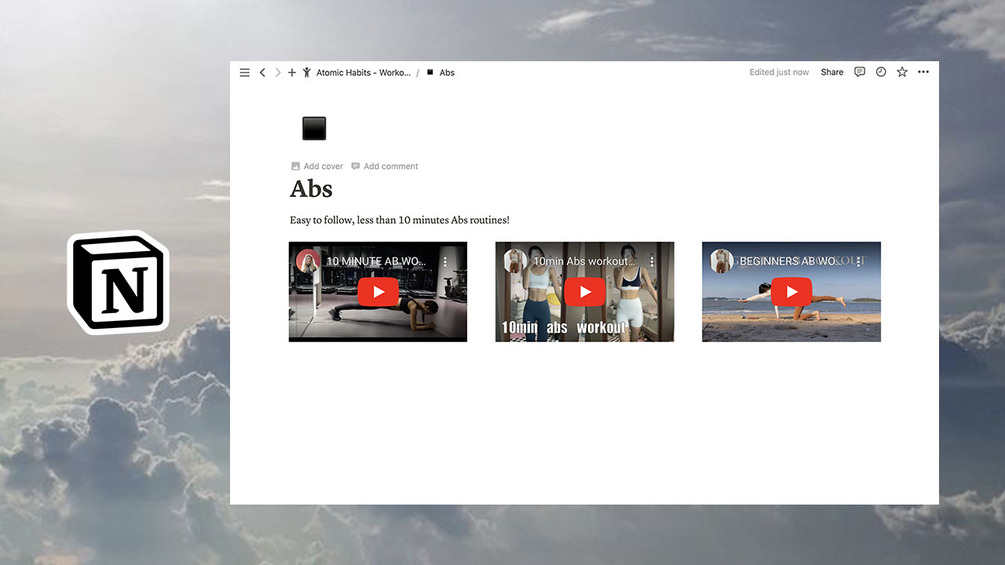
Task: Open options on BEGINNERS AB WO... video
Action: point(859,261)
